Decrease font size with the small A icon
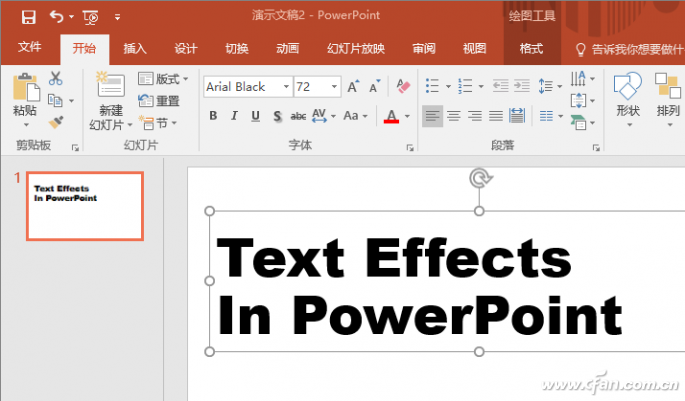 pyautogui.click(x=375, y=86)
